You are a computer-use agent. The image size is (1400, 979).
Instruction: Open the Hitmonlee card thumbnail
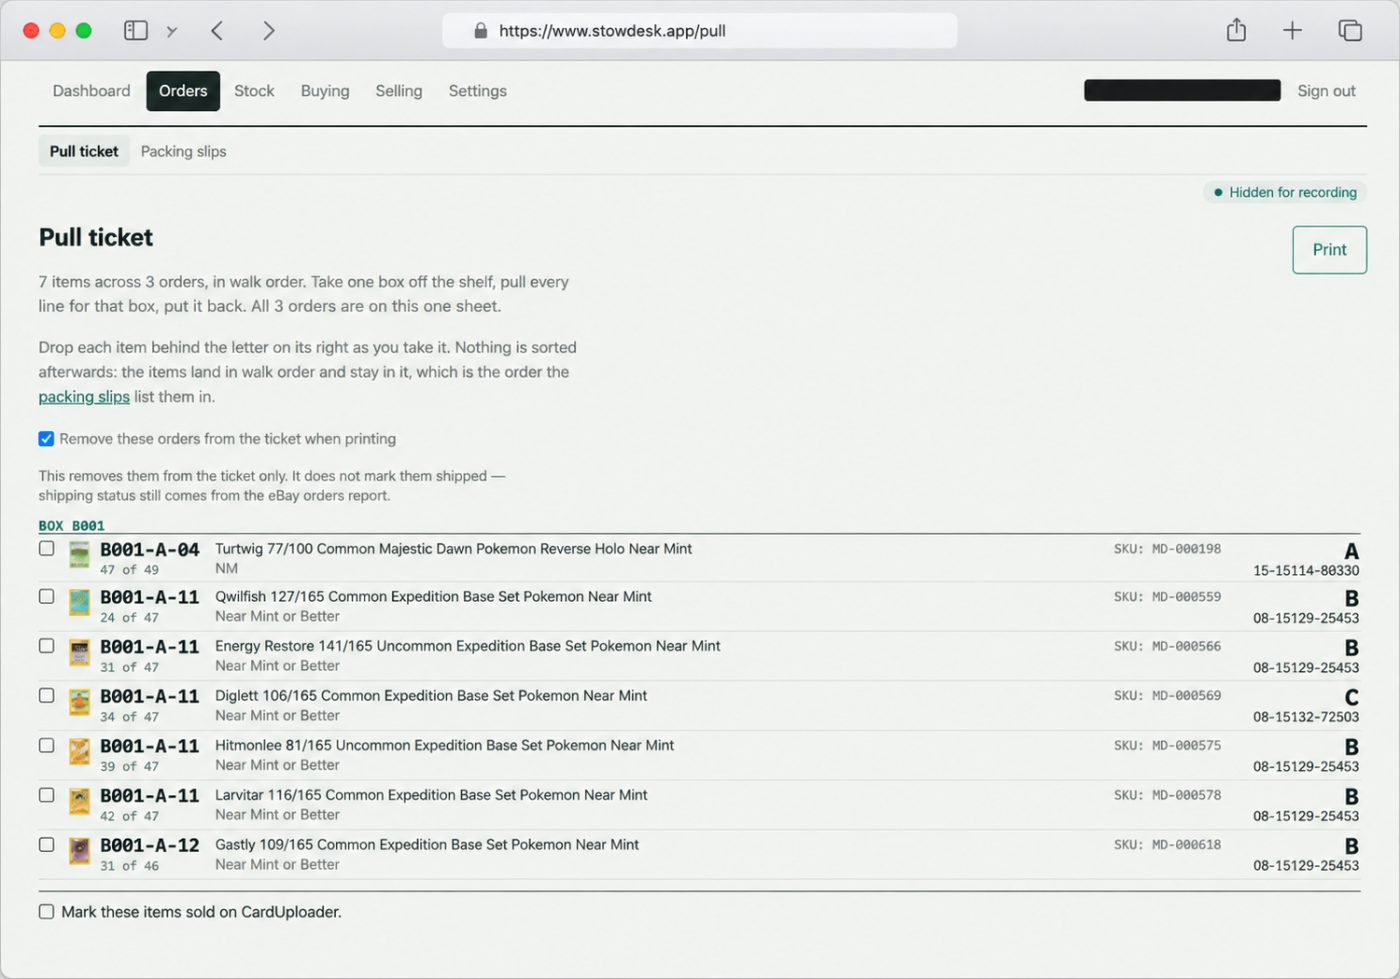click(79, 752)
